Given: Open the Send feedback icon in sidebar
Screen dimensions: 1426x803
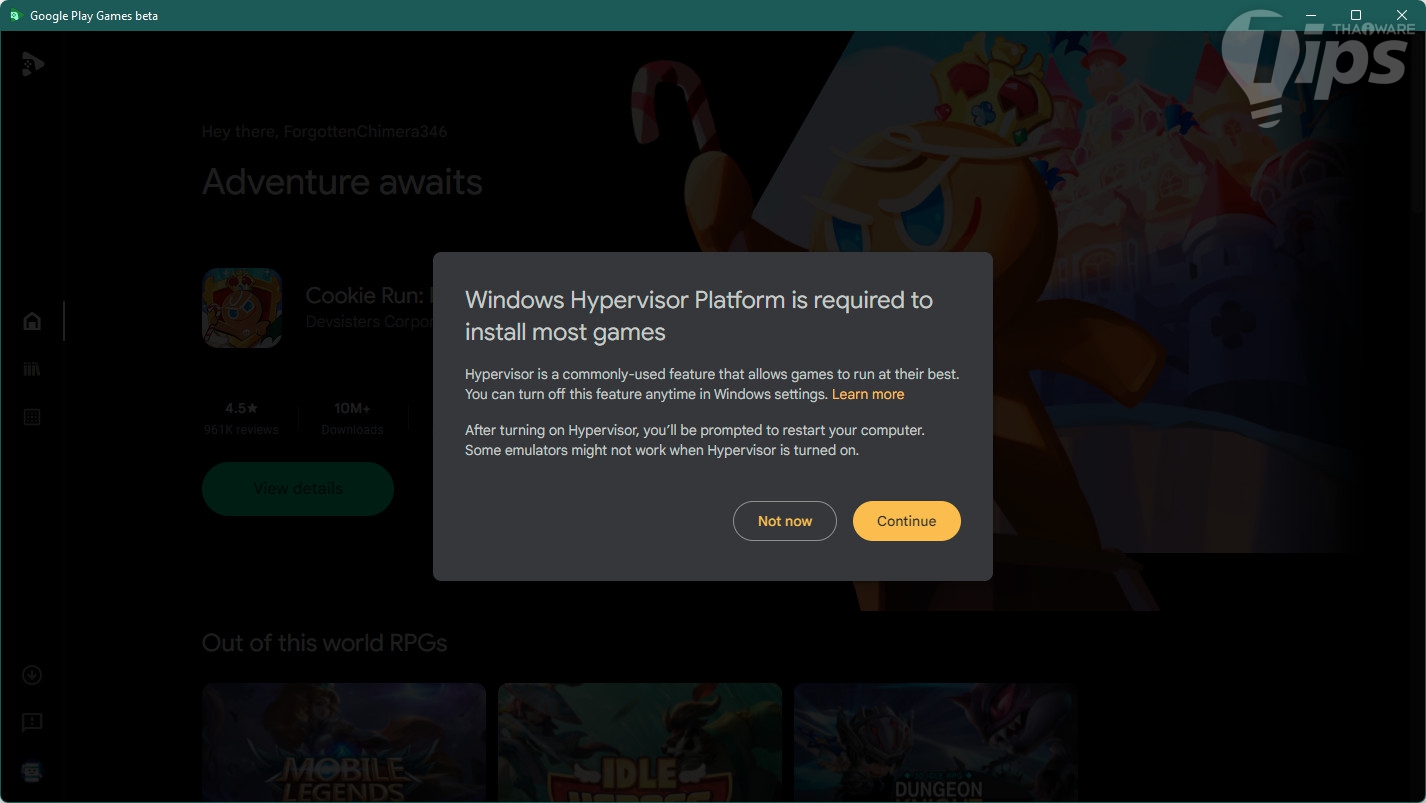Looking at the screenshot, I should click(x=32, y=722).
